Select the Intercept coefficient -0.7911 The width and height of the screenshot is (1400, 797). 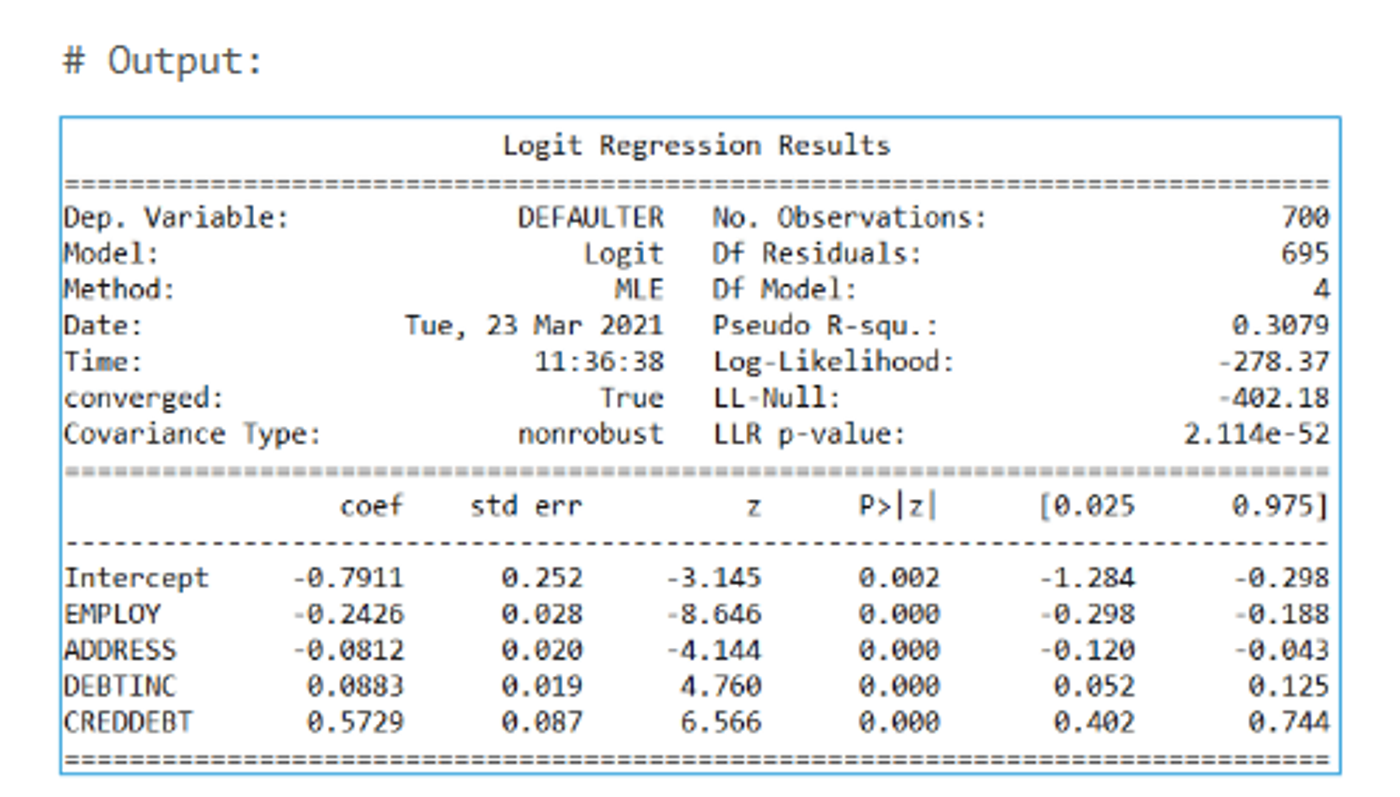pos(348,578)
